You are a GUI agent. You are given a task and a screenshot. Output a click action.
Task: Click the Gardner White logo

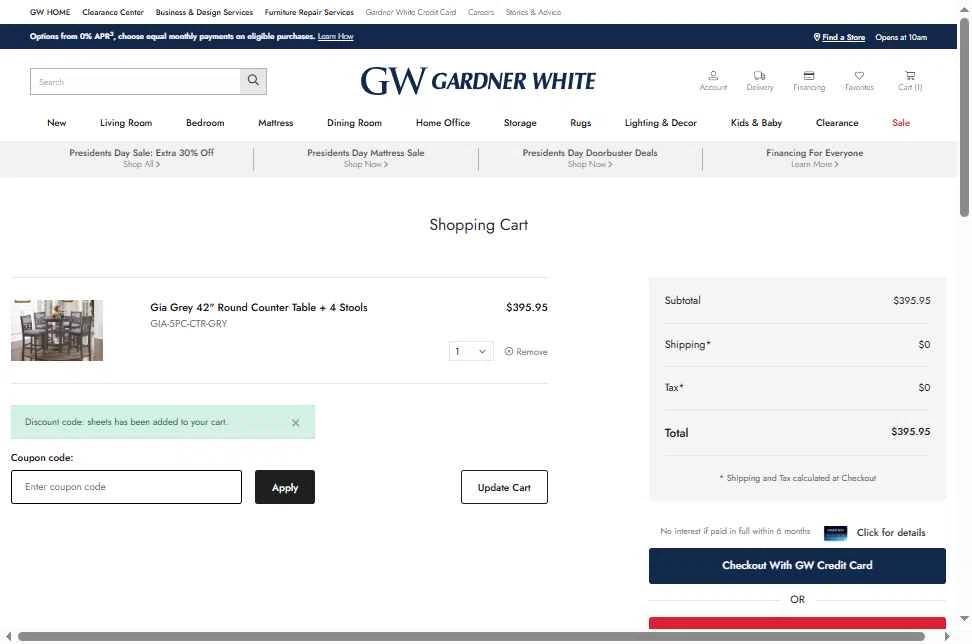tap(478, 81)
